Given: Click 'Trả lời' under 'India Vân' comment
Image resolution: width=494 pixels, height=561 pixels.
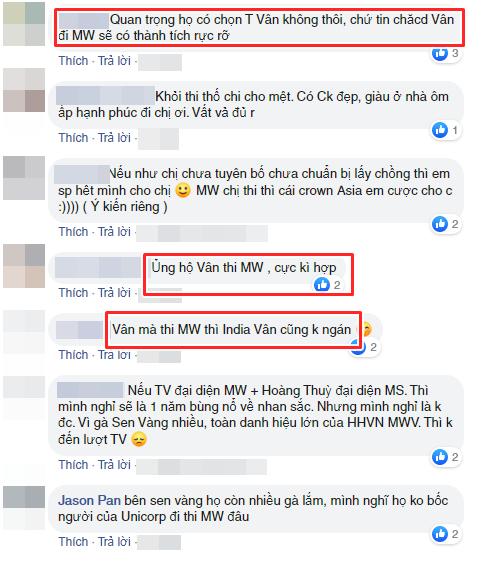Looking at the screenshot, I should pos(114,355).
